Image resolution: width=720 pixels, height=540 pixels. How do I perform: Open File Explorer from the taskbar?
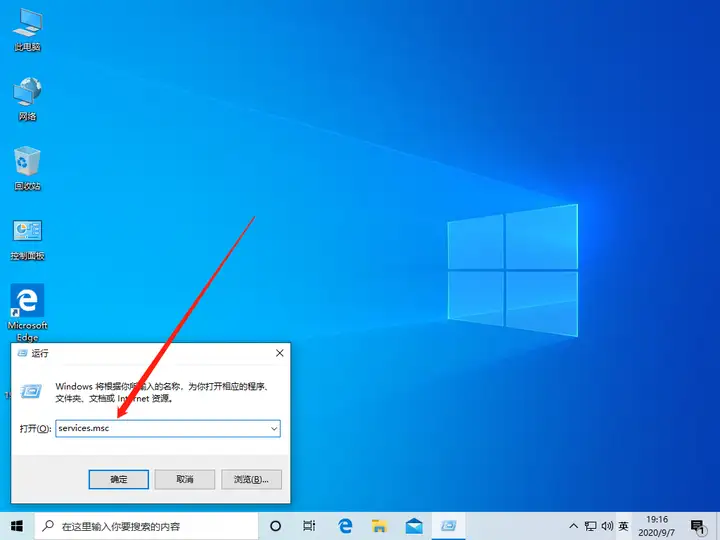pos(379,526)
